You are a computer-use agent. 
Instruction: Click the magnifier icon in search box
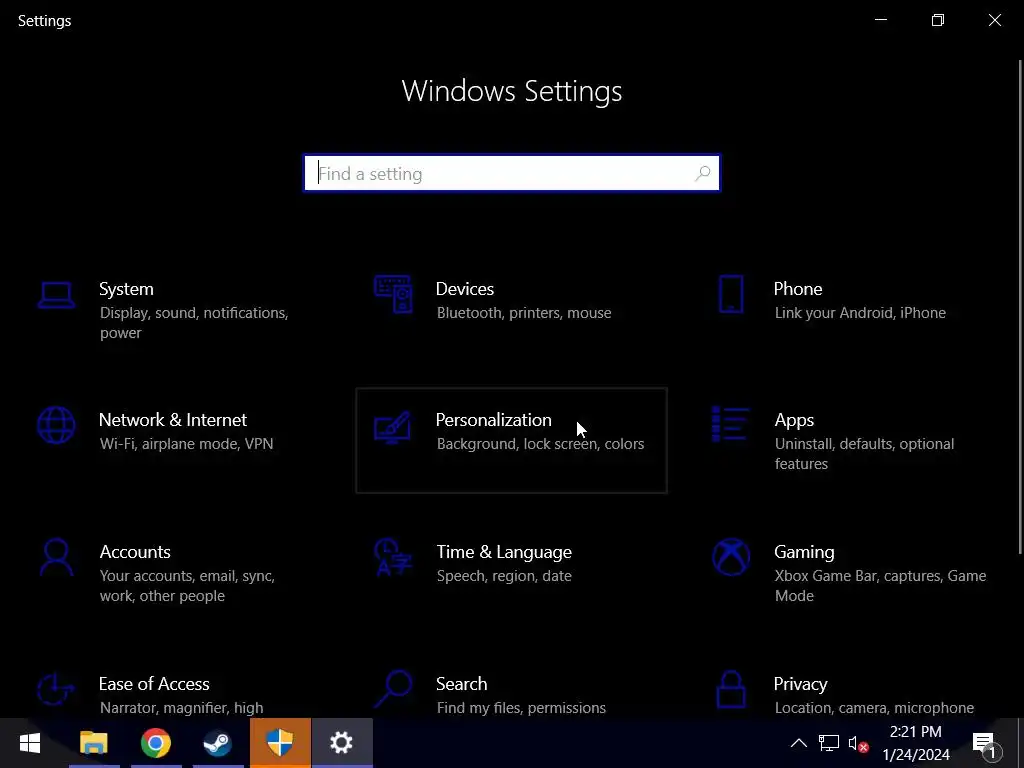703,173
